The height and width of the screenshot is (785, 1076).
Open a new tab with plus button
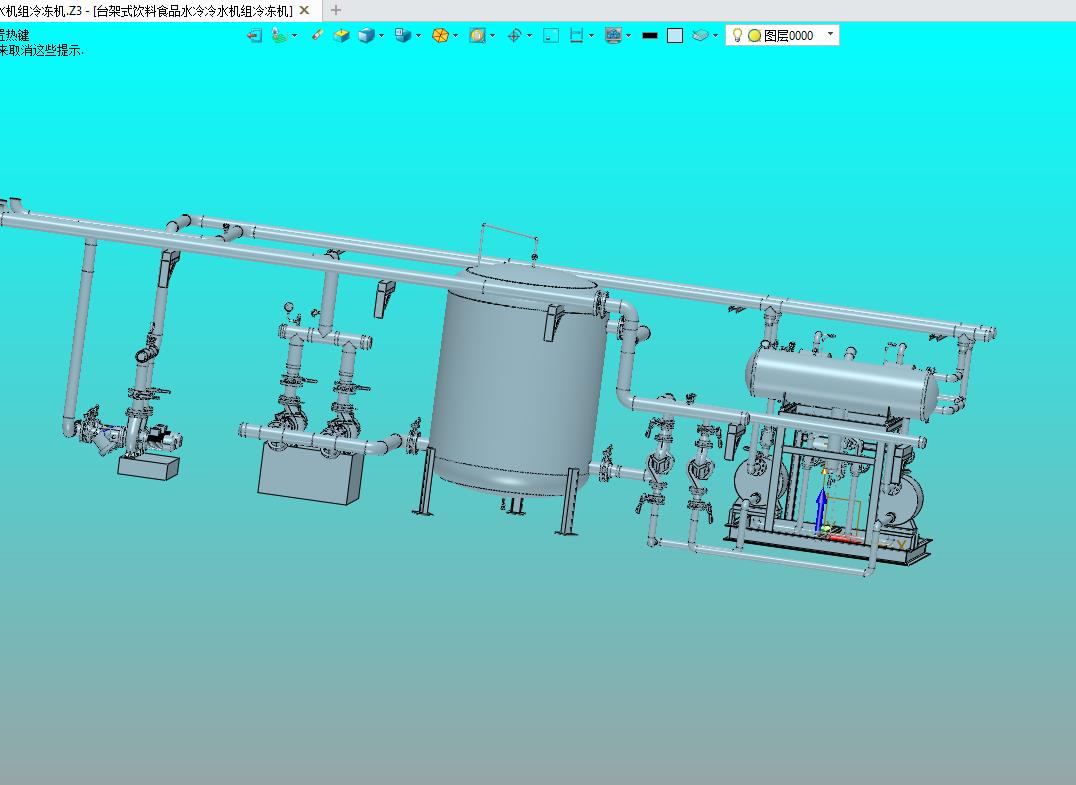point(336,10)
